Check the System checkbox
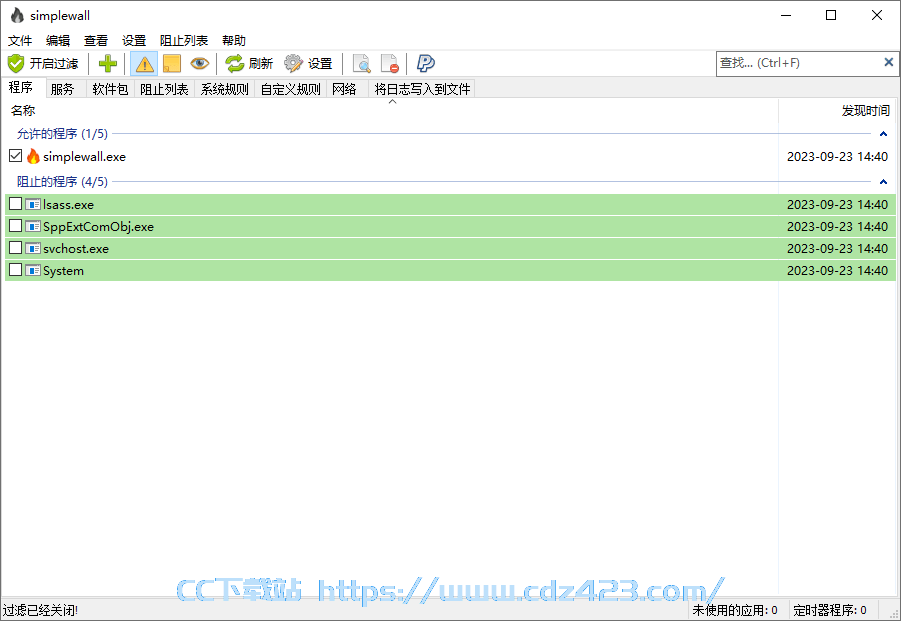The height and width of the screenshot is (621, 901). click(x=16, y=269)
